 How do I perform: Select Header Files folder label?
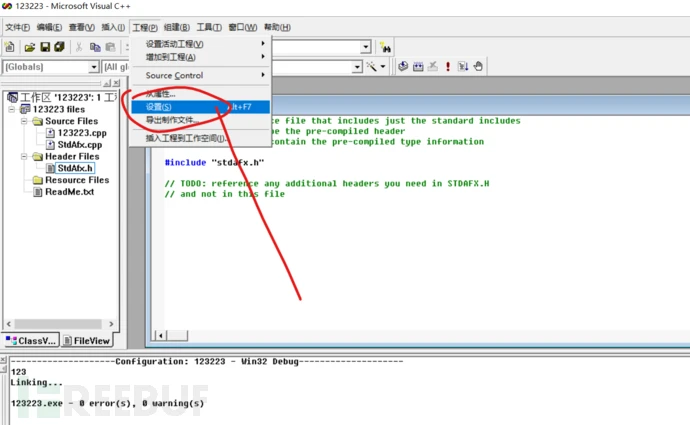click(72, 156)
